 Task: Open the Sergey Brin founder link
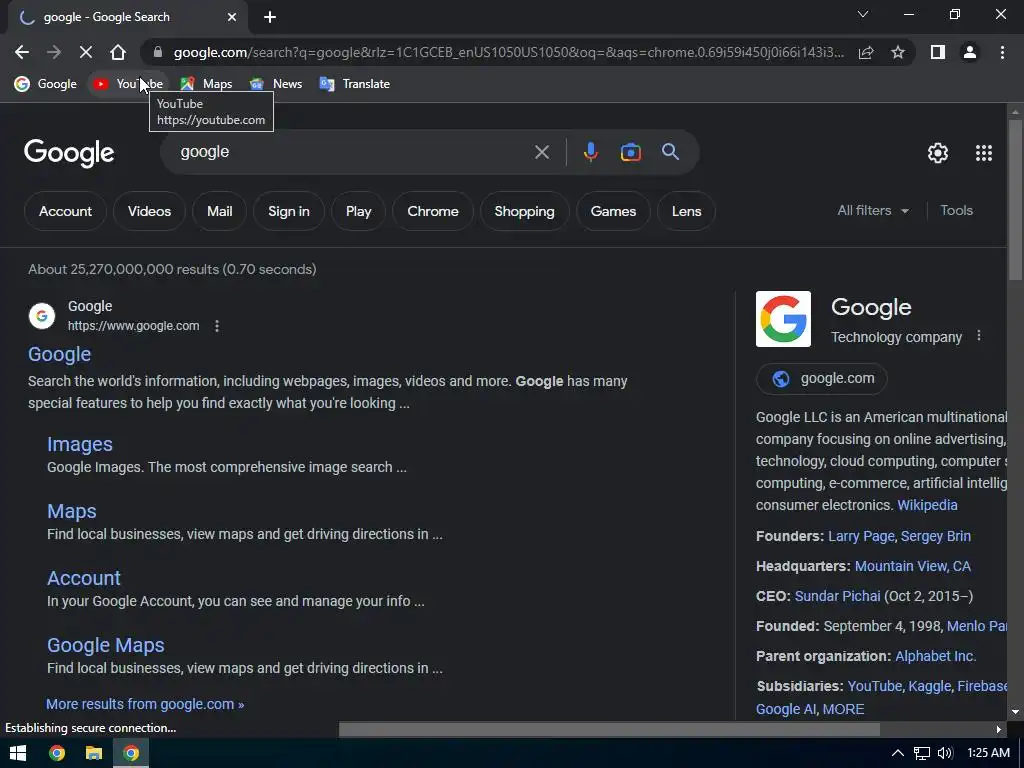(936, 536)
